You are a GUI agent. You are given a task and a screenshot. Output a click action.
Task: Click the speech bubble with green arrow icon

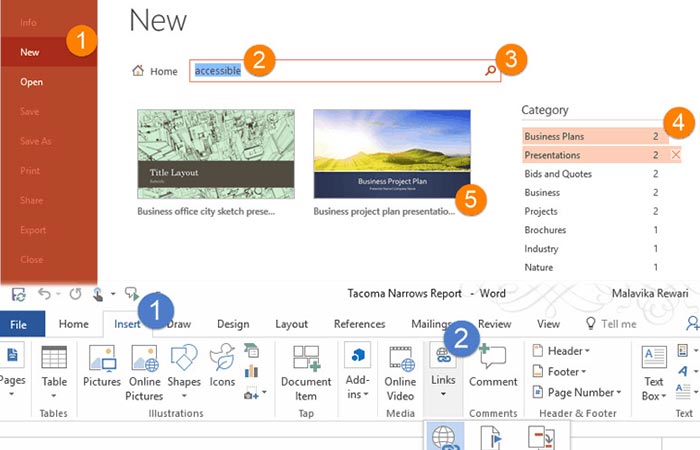click(x=132, y=293)
